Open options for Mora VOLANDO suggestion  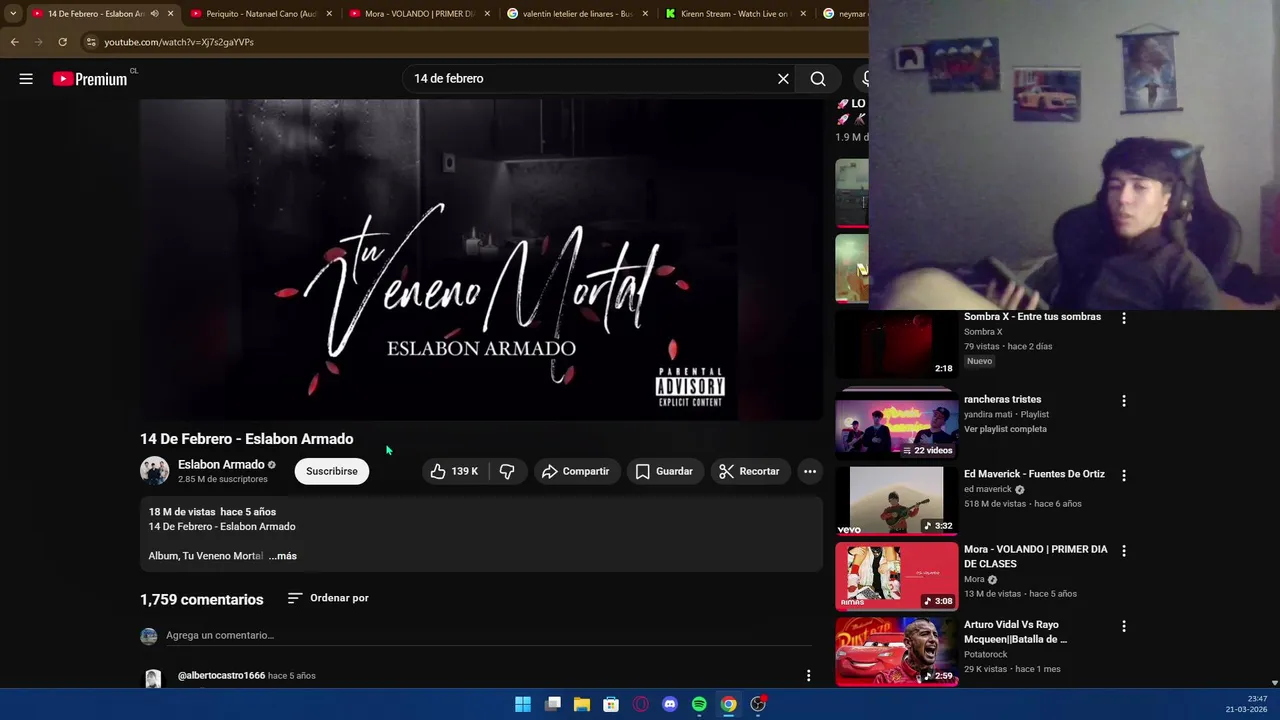[x=1124, y=551]
